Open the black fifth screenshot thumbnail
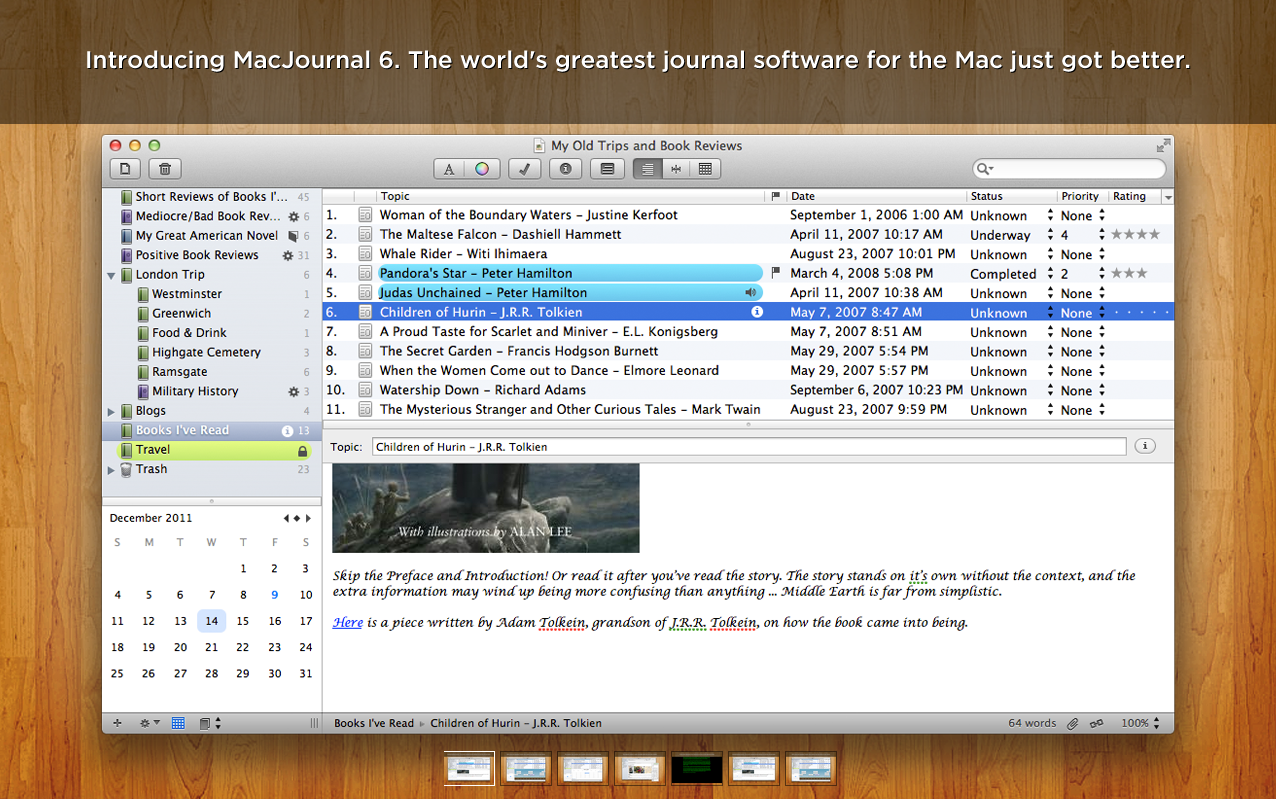Viewport: 1276px width, 799px height. [697, 768]
